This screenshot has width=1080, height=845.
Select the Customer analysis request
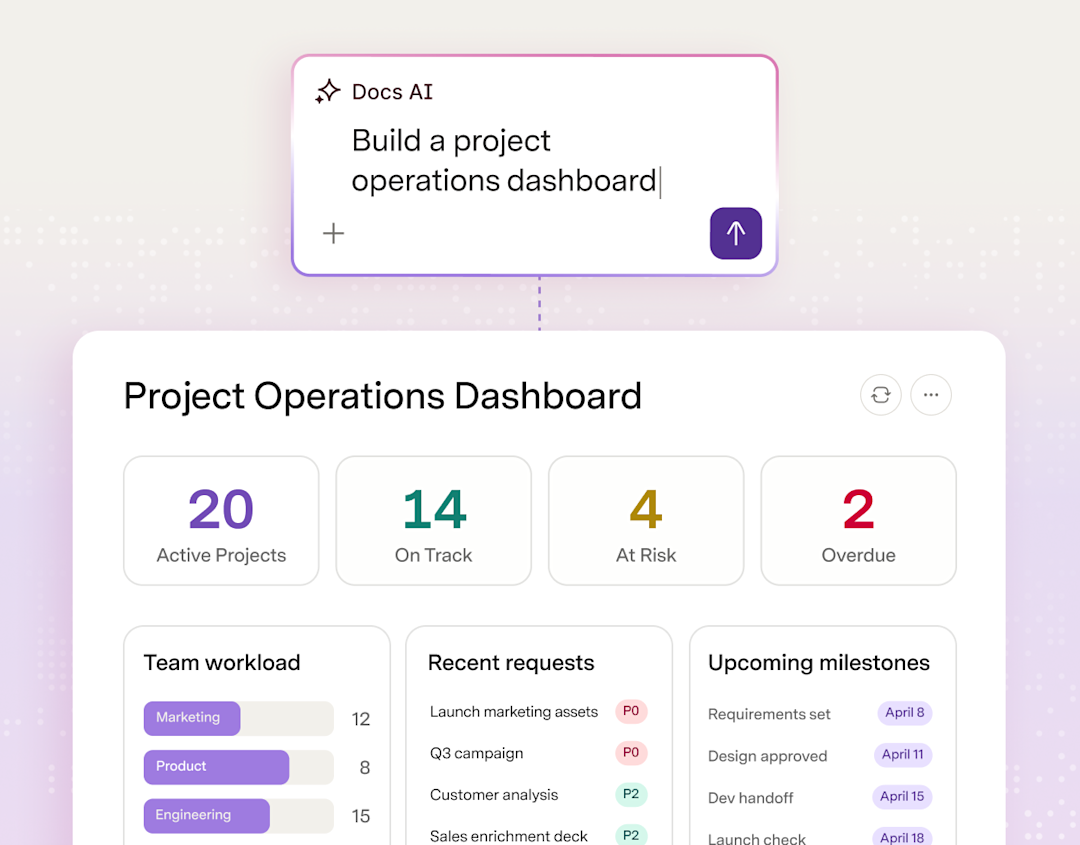point(494,795)
